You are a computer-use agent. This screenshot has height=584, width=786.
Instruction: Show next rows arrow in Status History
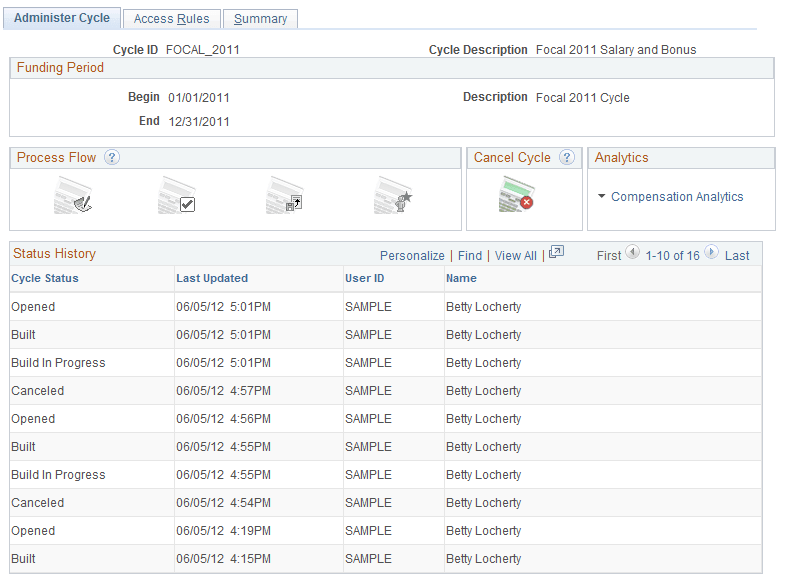click(x=711, y=252)
